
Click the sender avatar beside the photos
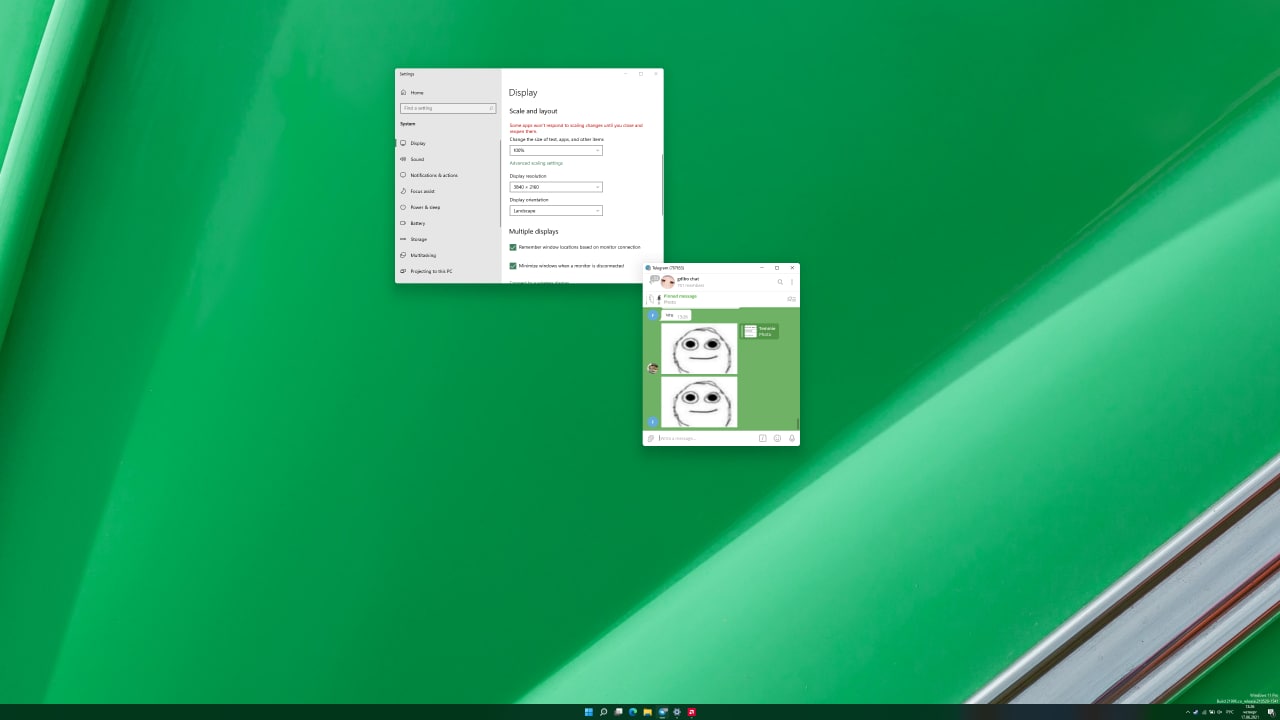pyautogui.click(x=653, y=368)
